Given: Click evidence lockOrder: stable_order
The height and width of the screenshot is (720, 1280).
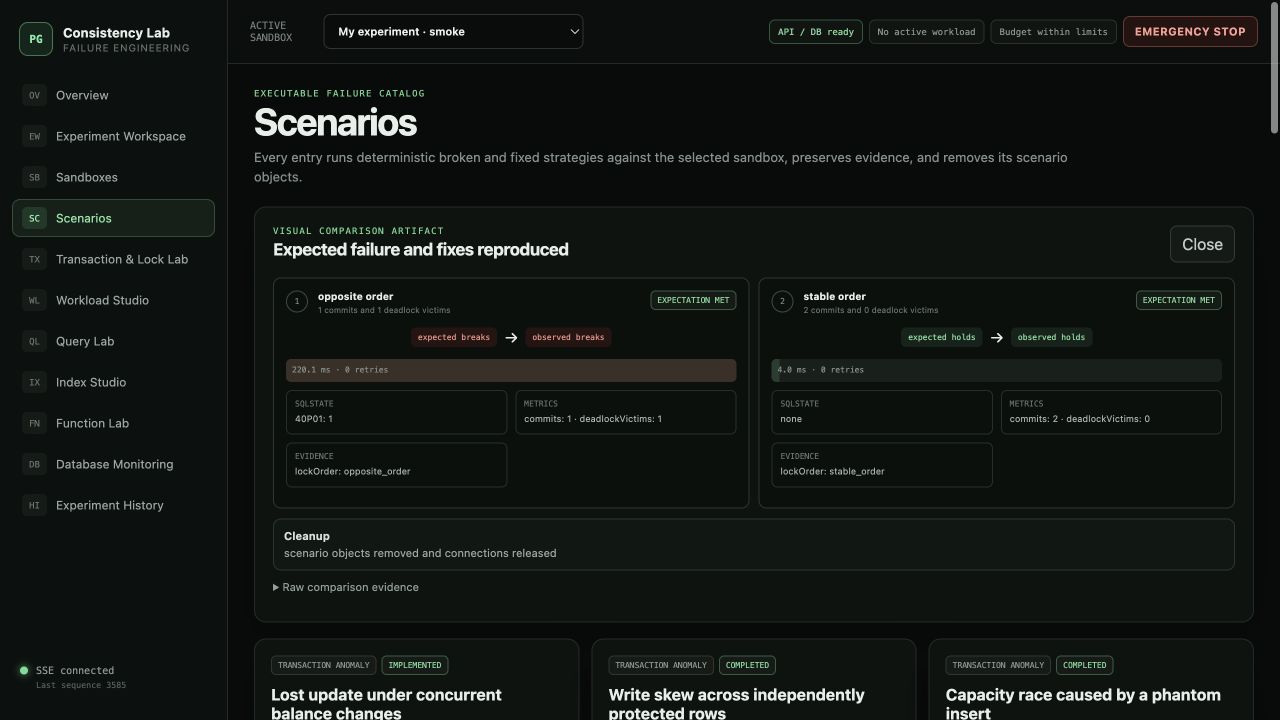Looking at the screenshot, I should 881,465.
